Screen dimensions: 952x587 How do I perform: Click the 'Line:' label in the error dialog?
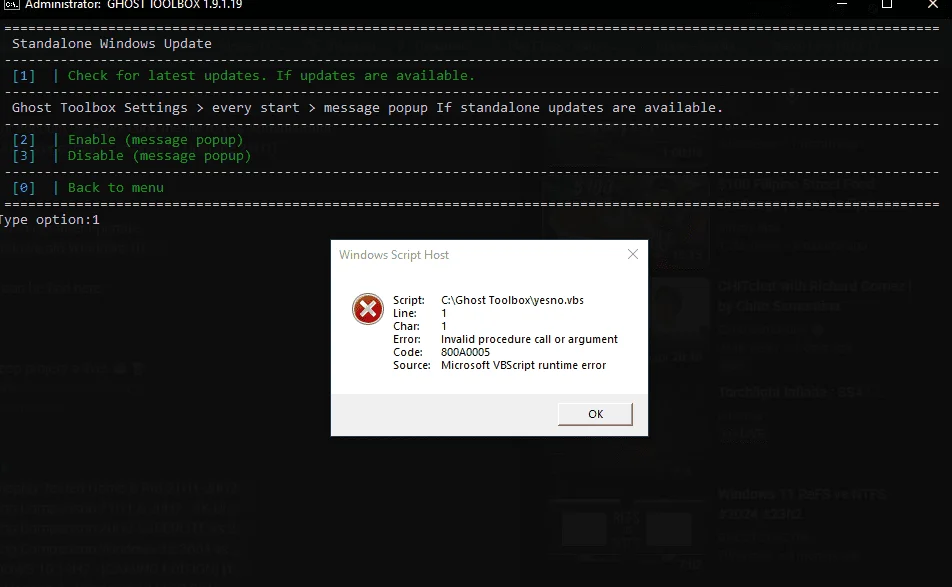pos(405,313)
